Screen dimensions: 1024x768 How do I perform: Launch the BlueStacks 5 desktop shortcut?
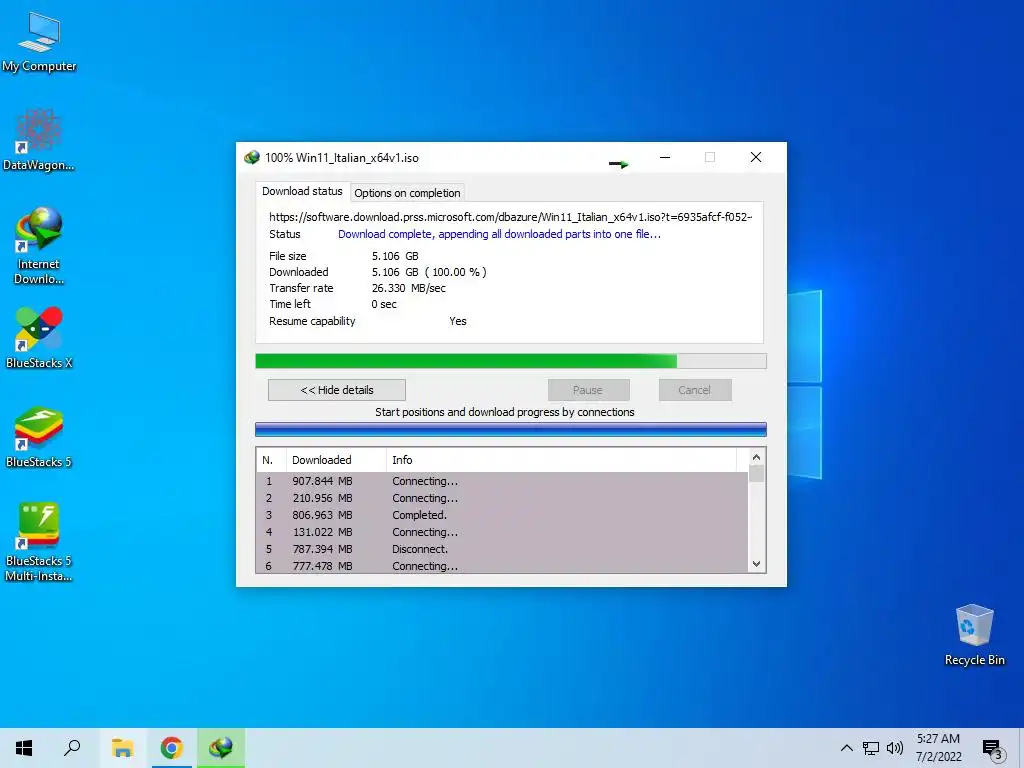(x=39, y=436)
